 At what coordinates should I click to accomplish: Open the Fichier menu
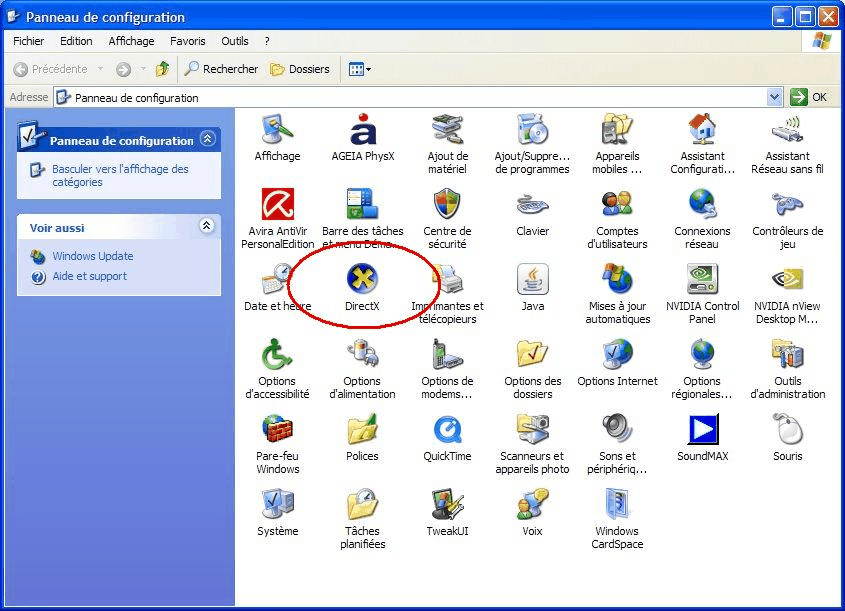click(29, 41)
